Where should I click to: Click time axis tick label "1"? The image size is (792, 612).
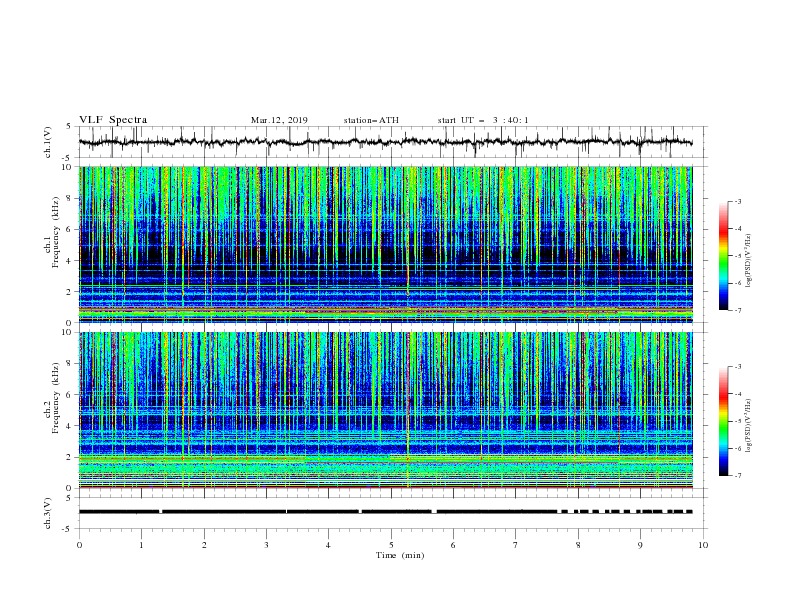[x=141, y=545]
